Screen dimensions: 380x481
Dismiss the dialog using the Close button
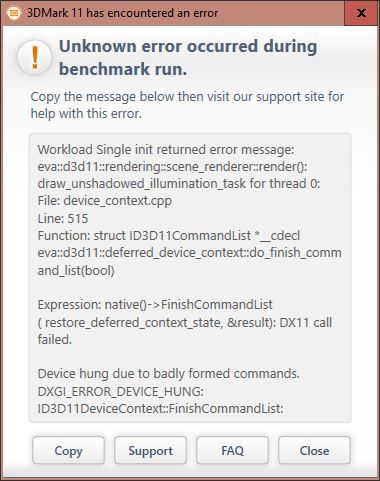point(314,450)
